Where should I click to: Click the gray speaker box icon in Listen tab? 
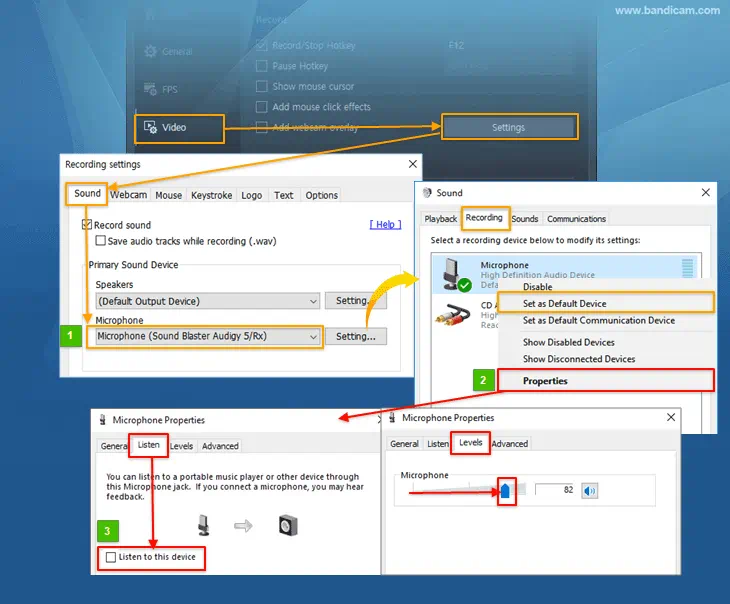coord(288,525)
